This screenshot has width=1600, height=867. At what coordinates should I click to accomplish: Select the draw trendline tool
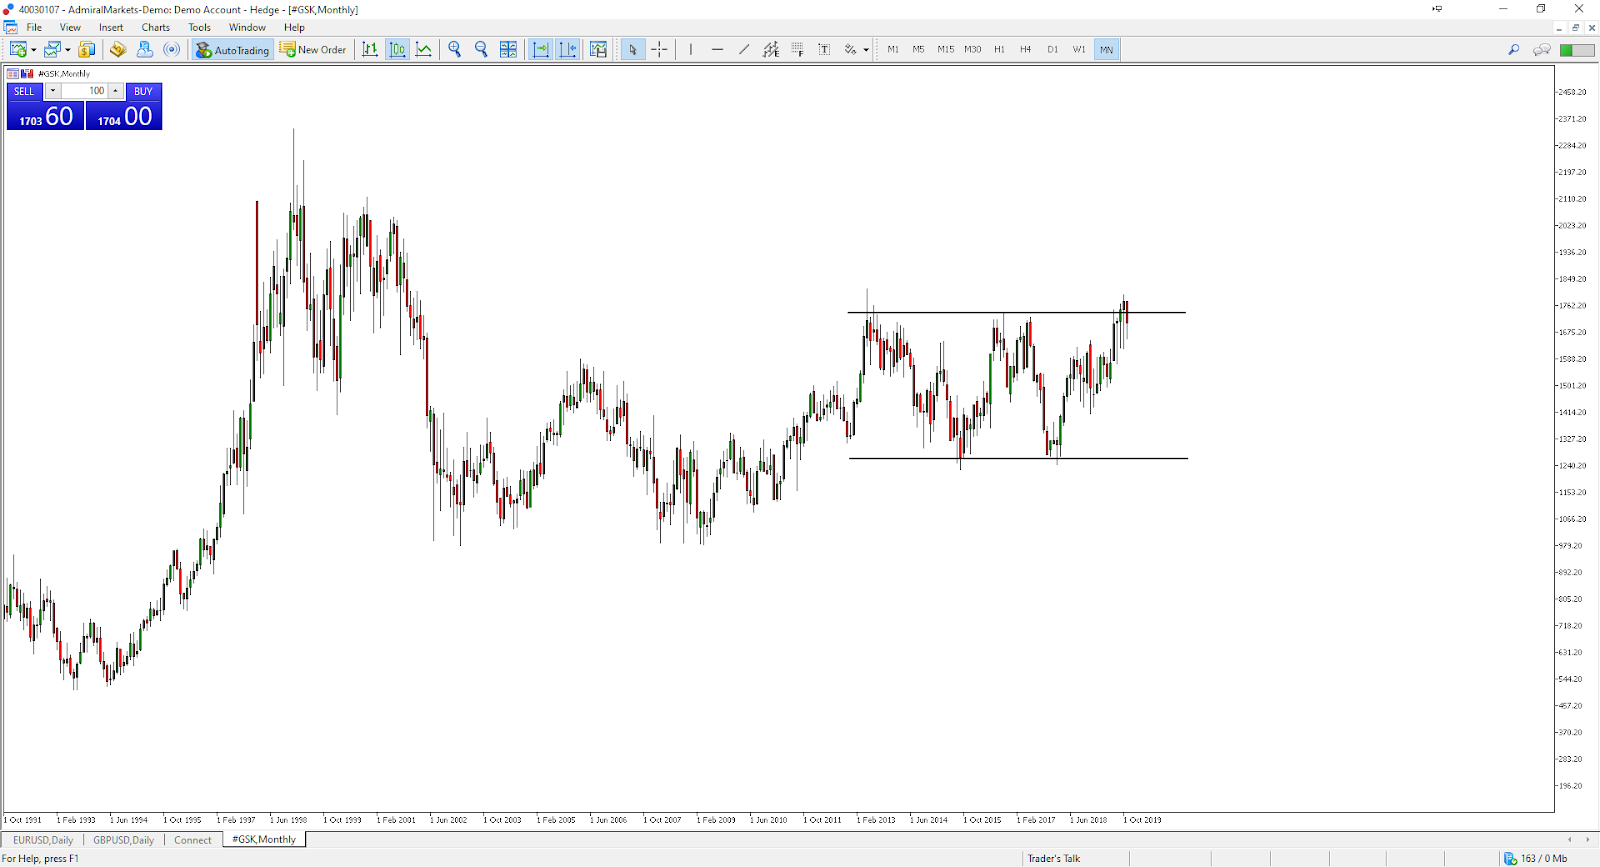(x=744, y=49)
